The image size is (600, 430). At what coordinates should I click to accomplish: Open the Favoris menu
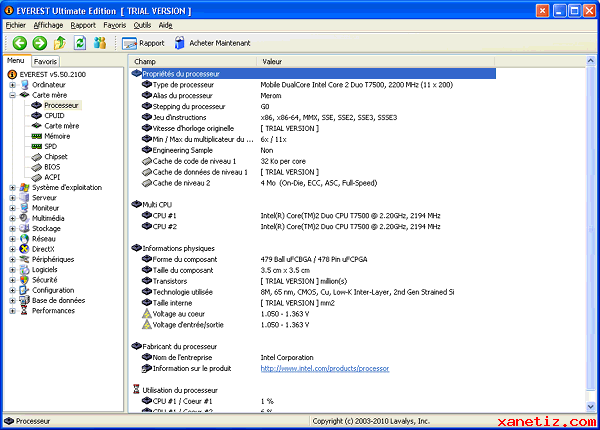pyautogui.click(x=114, y=25)
